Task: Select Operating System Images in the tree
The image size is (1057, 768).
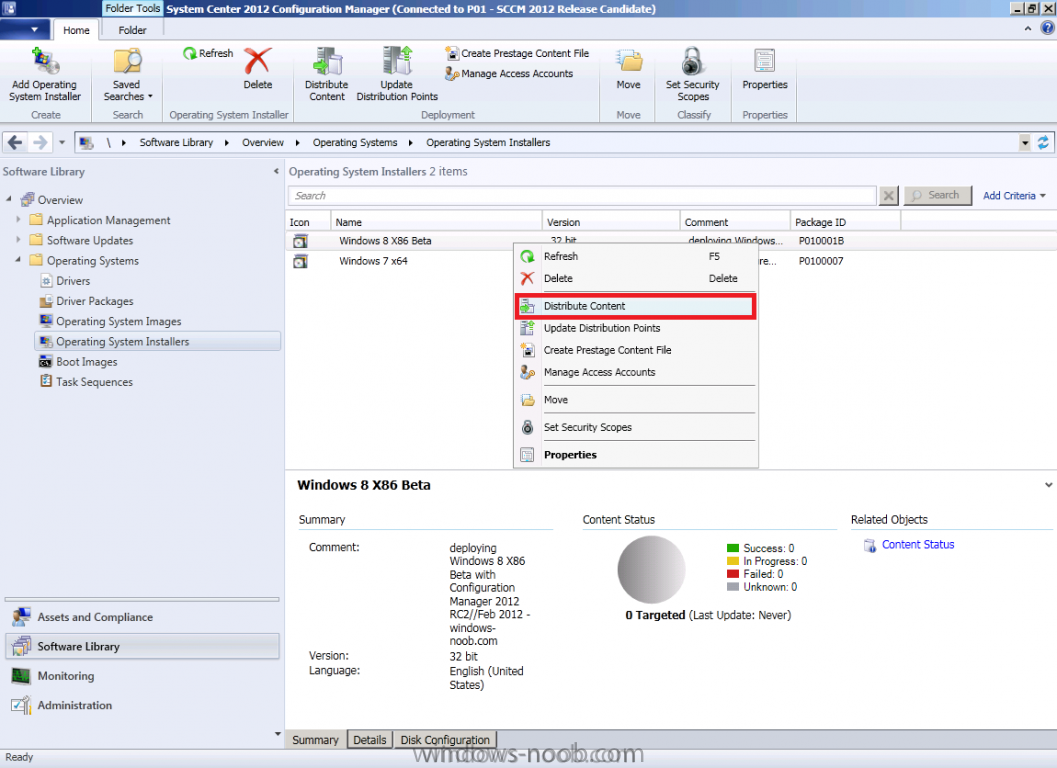Action: pyautogui.click(x=118, y=321)
